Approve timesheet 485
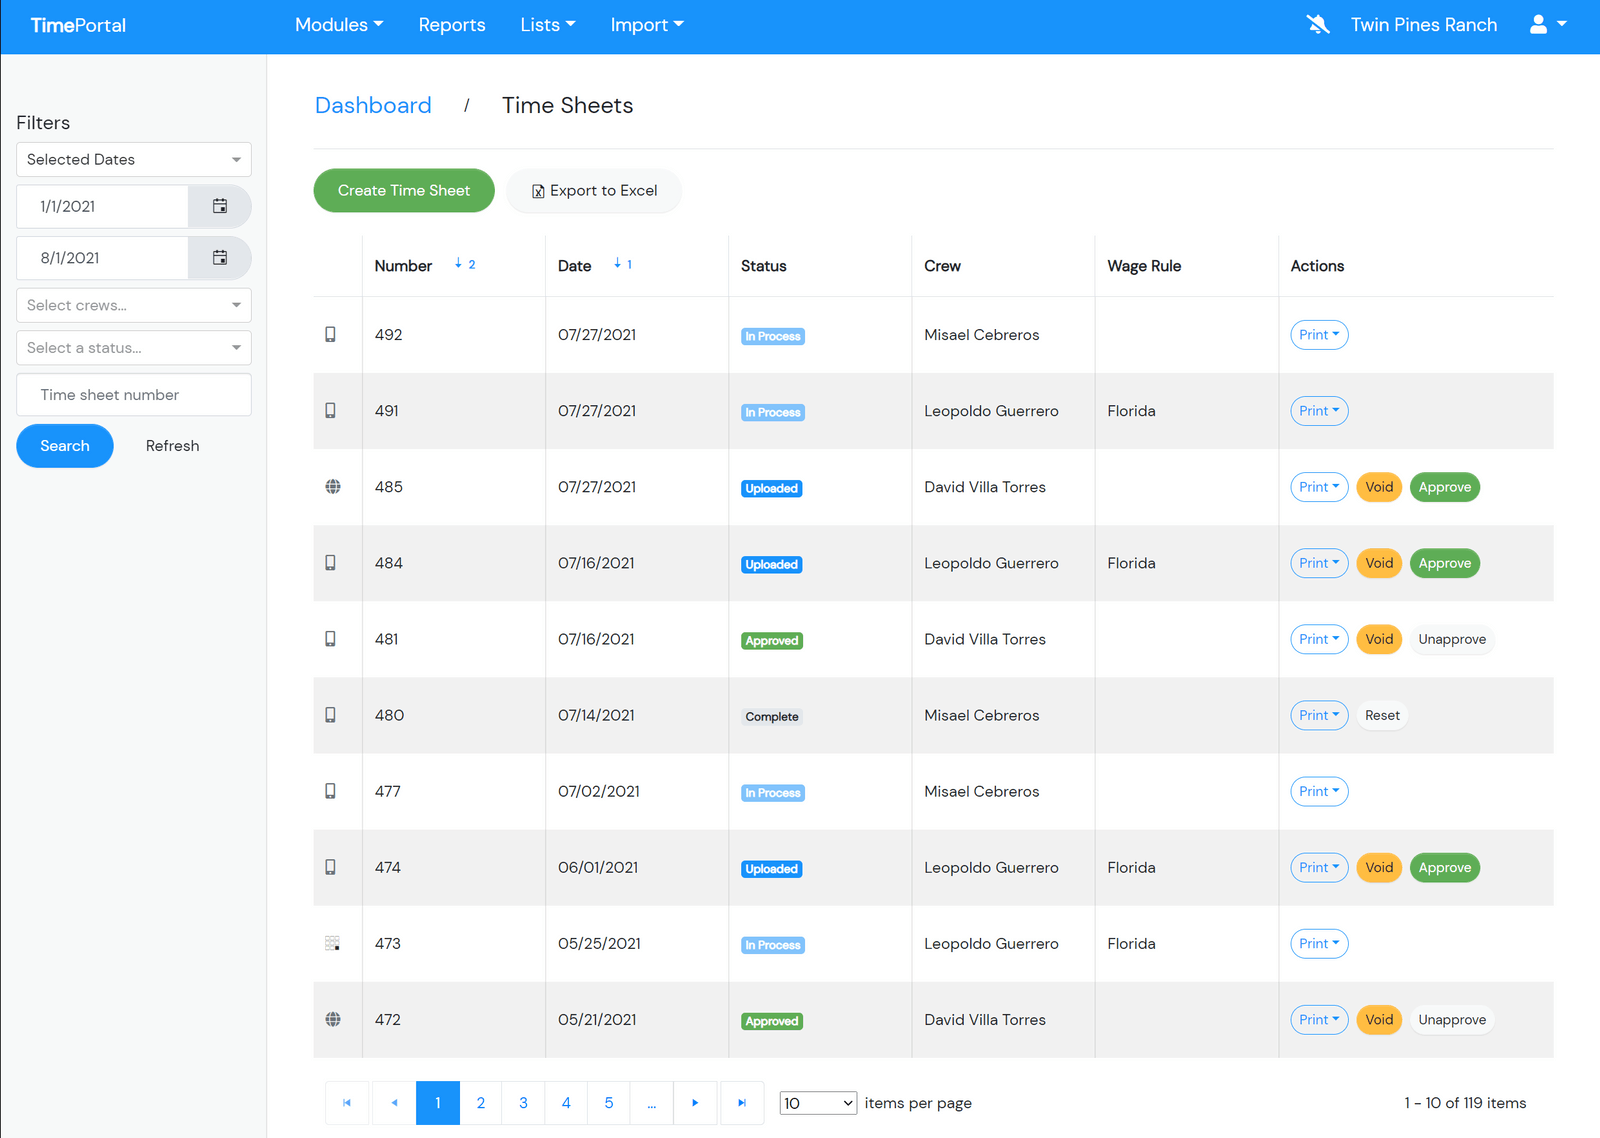This screenshot has width=1600, height=1138. click(x=1444, y=487)
